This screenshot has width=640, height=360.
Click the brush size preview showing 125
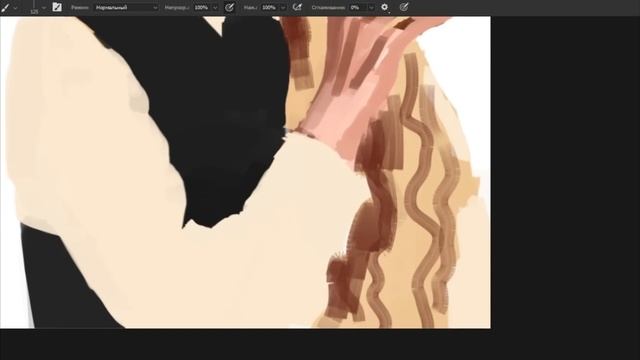tap(34, 7)
